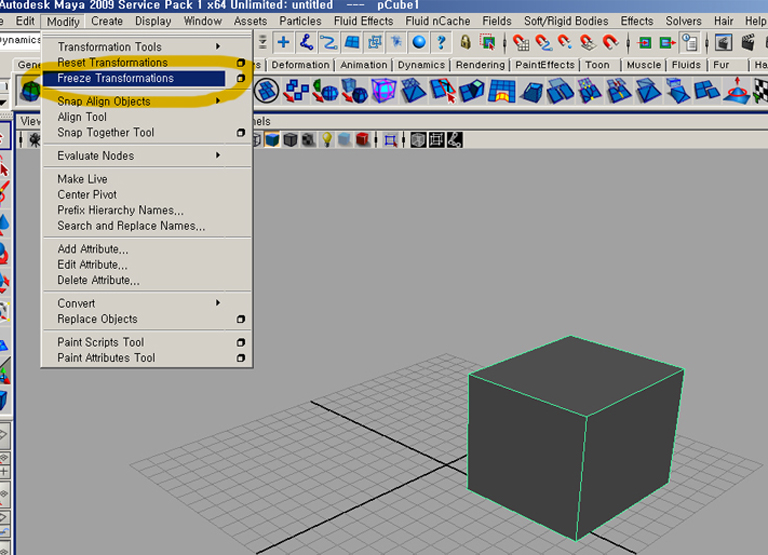Screen dimensions: 768x555
Task: Click the parm points curve mask icon
Action: tap(306, 43)
